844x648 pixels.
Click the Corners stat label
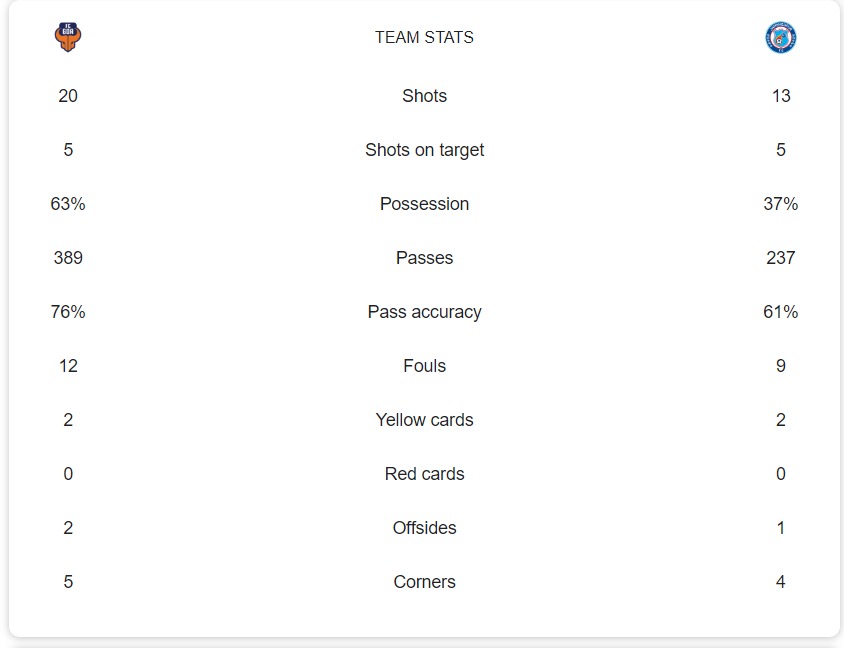click(x=424, y=582)
